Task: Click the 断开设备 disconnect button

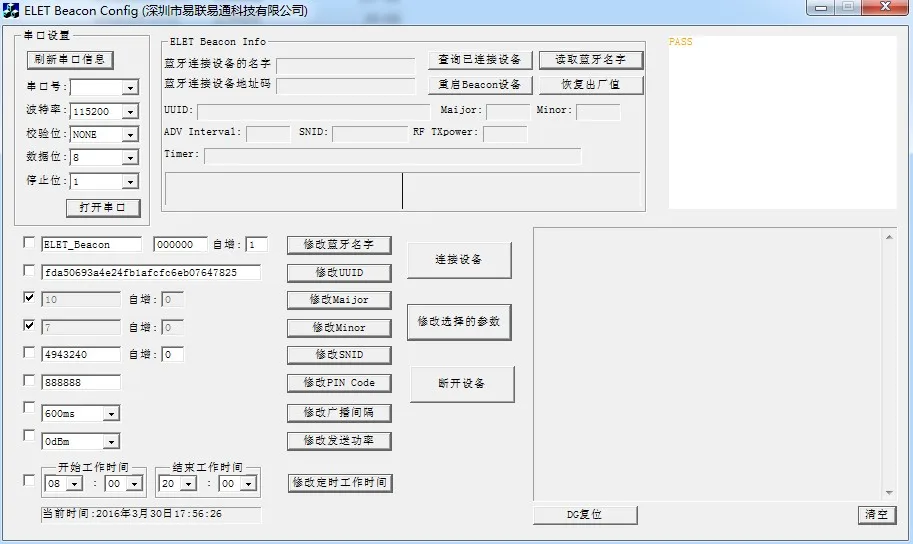Action: click(x=462, y=384)
